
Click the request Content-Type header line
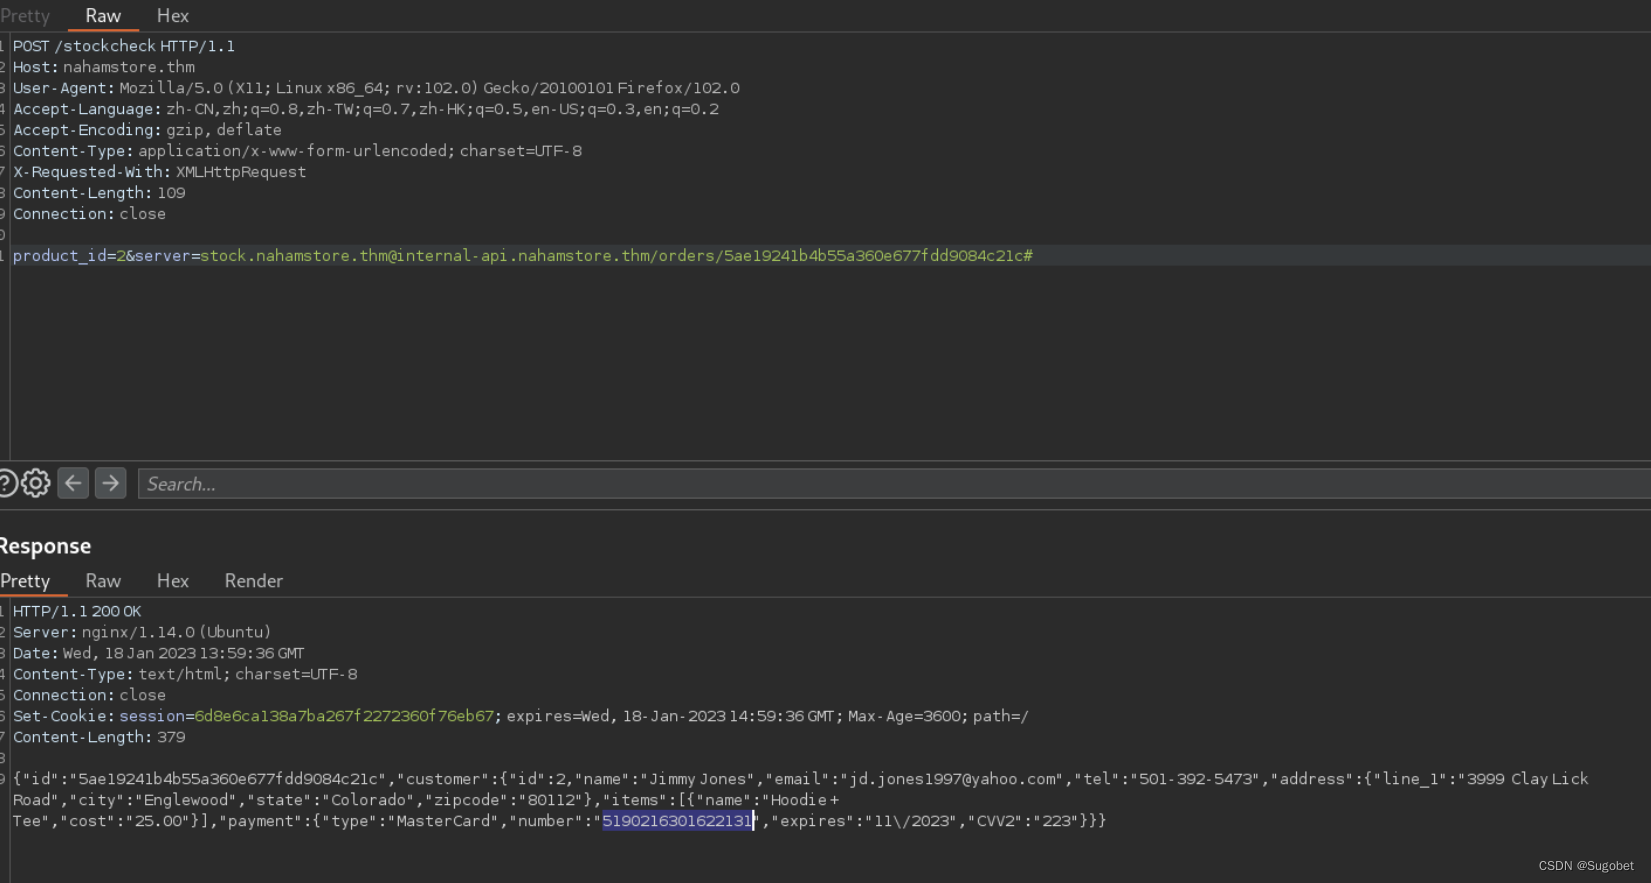[297, 151]
